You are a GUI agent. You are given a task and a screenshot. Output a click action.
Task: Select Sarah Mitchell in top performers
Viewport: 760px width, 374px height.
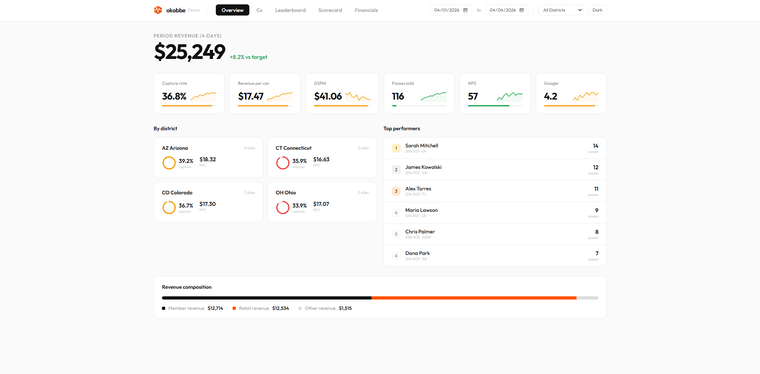[x=495, y=148]
